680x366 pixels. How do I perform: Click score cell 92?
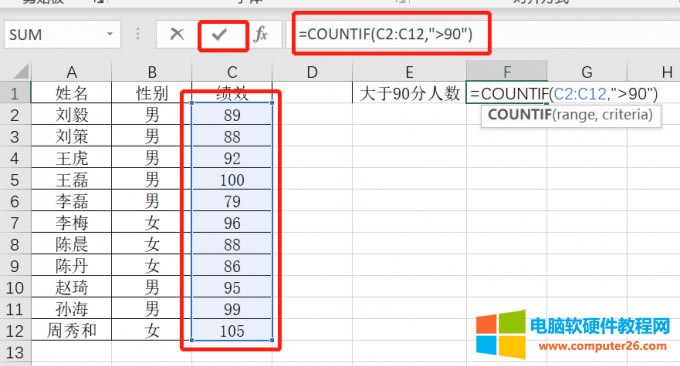tap(232, 158)
